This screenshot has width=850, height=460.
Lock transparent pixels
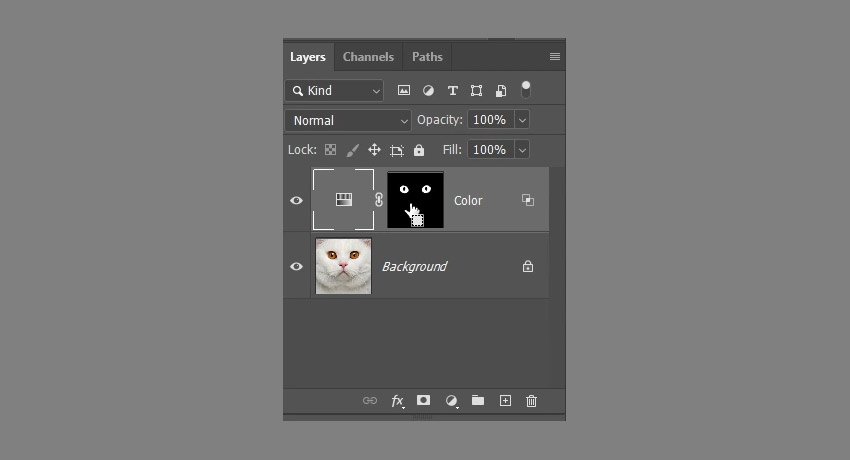coord(330,150)
